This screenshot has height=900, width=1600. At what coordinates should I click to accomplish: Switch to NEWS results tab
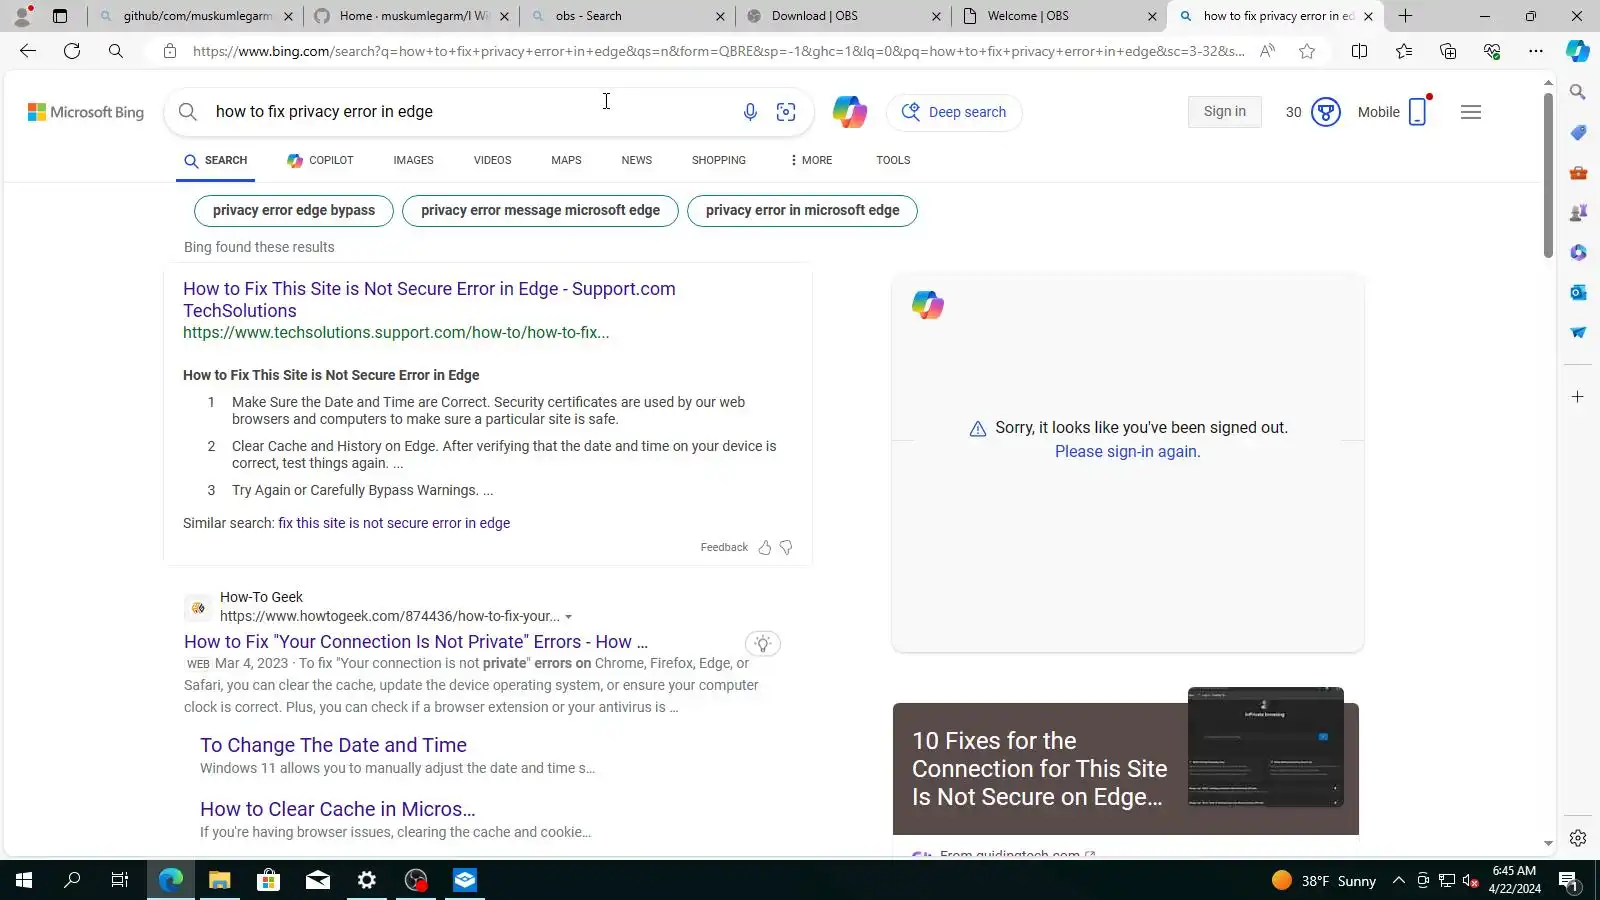point(637,160)
